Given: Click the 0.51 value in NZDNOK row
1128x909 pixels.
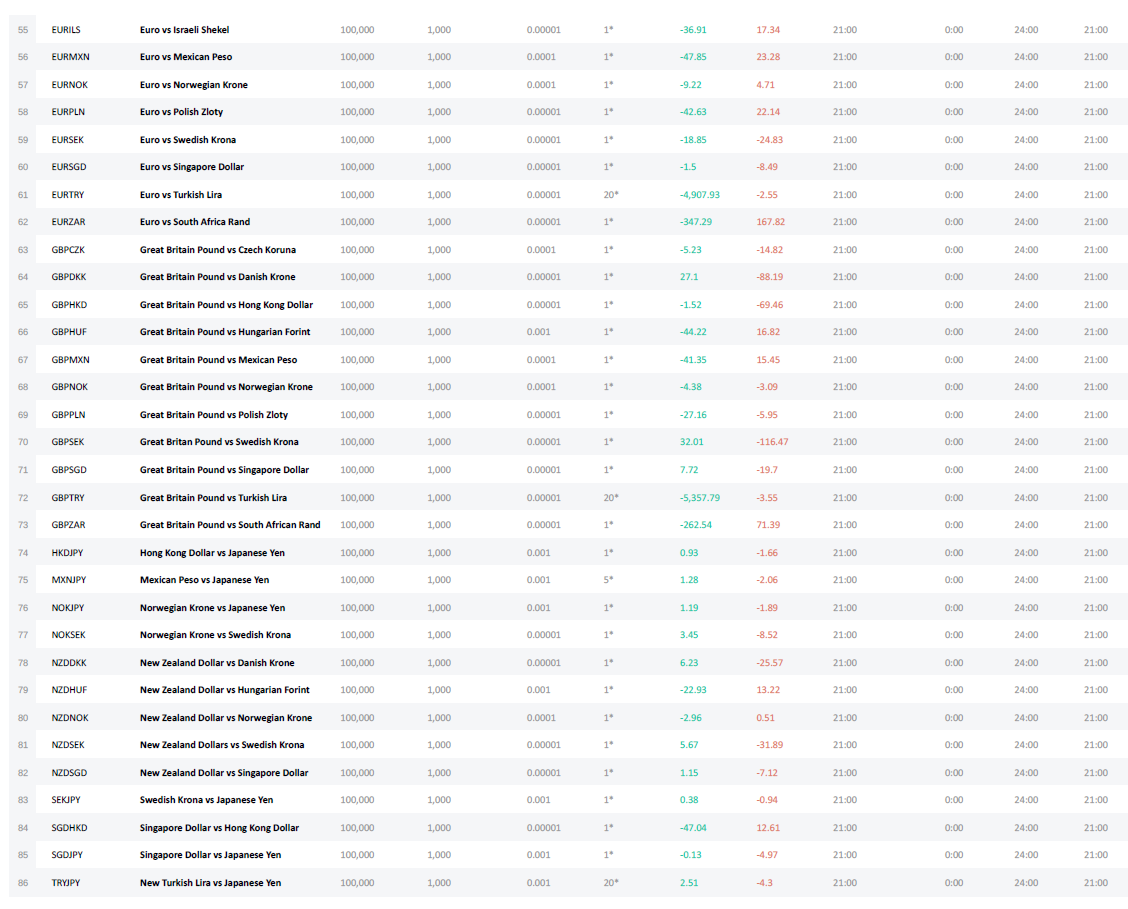Looking at the screenshot, I should click(765, 718).
